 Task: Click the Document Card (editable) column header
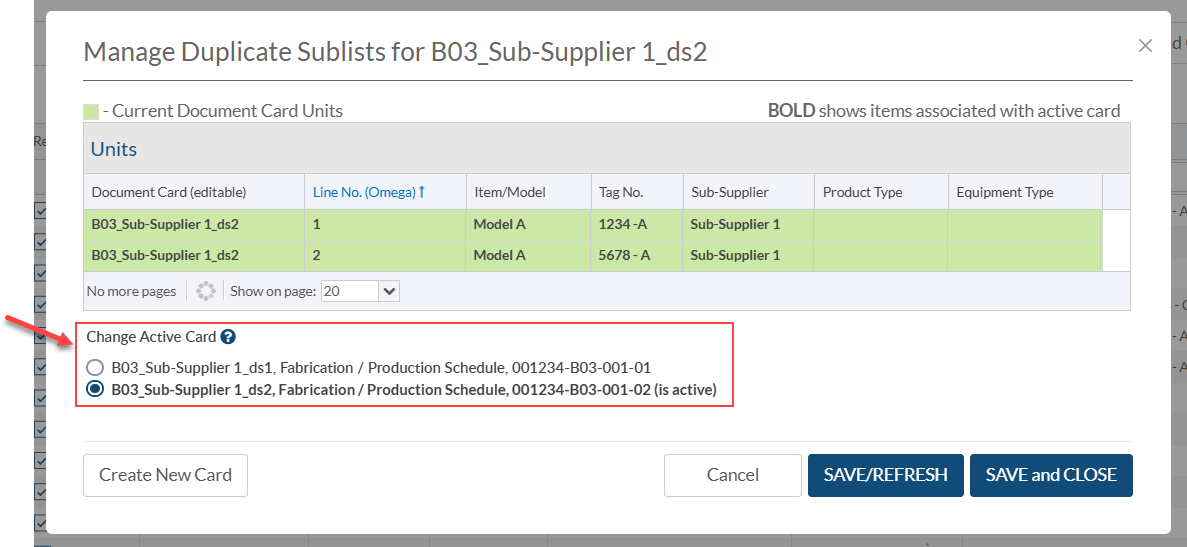click(168, 192)
